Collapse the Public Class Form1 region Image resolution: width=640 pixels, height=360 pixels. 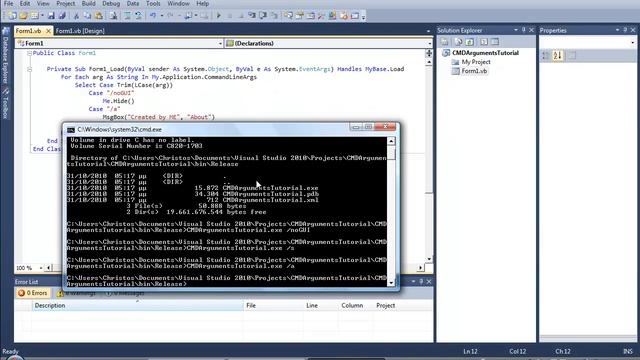coord(29,53)
